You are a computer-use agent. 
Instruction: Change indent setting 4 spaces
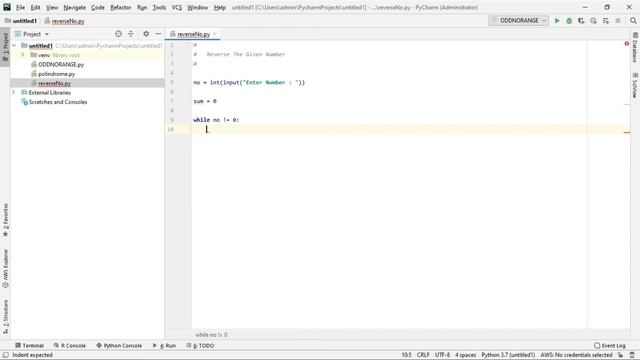465,355
